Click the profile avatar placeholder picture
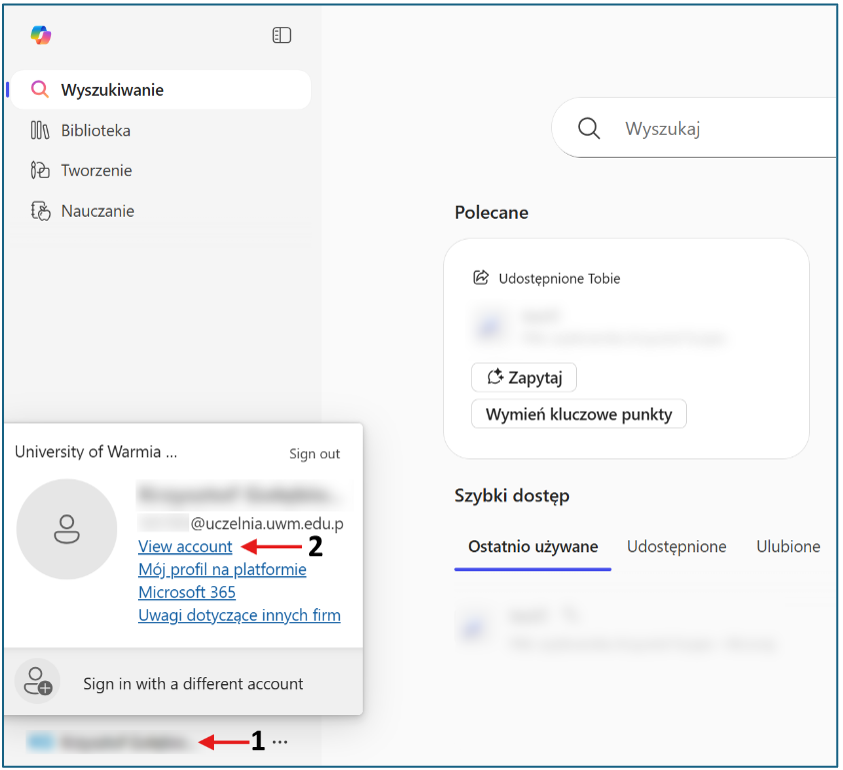 pyautogui.click(x=67, y=529)
